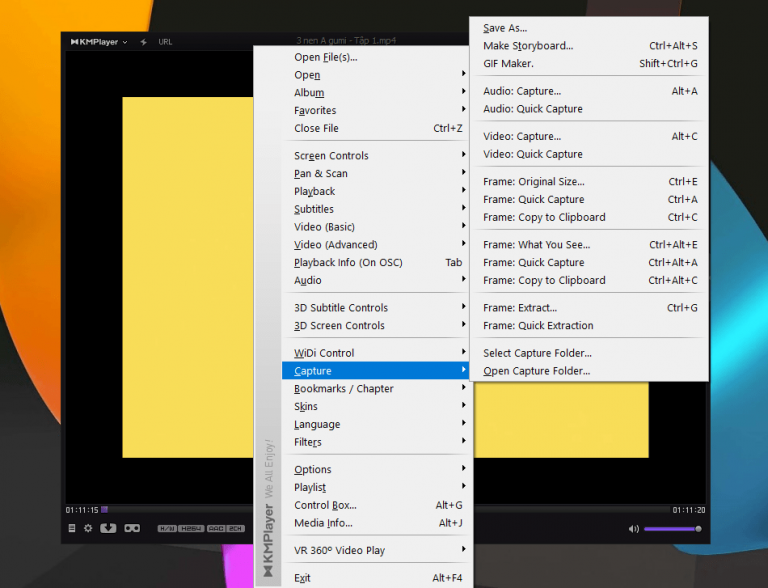Open the settings gear in control bar
Image resolution: width=768 pixels, height=588 pixels.
(88, 528)
